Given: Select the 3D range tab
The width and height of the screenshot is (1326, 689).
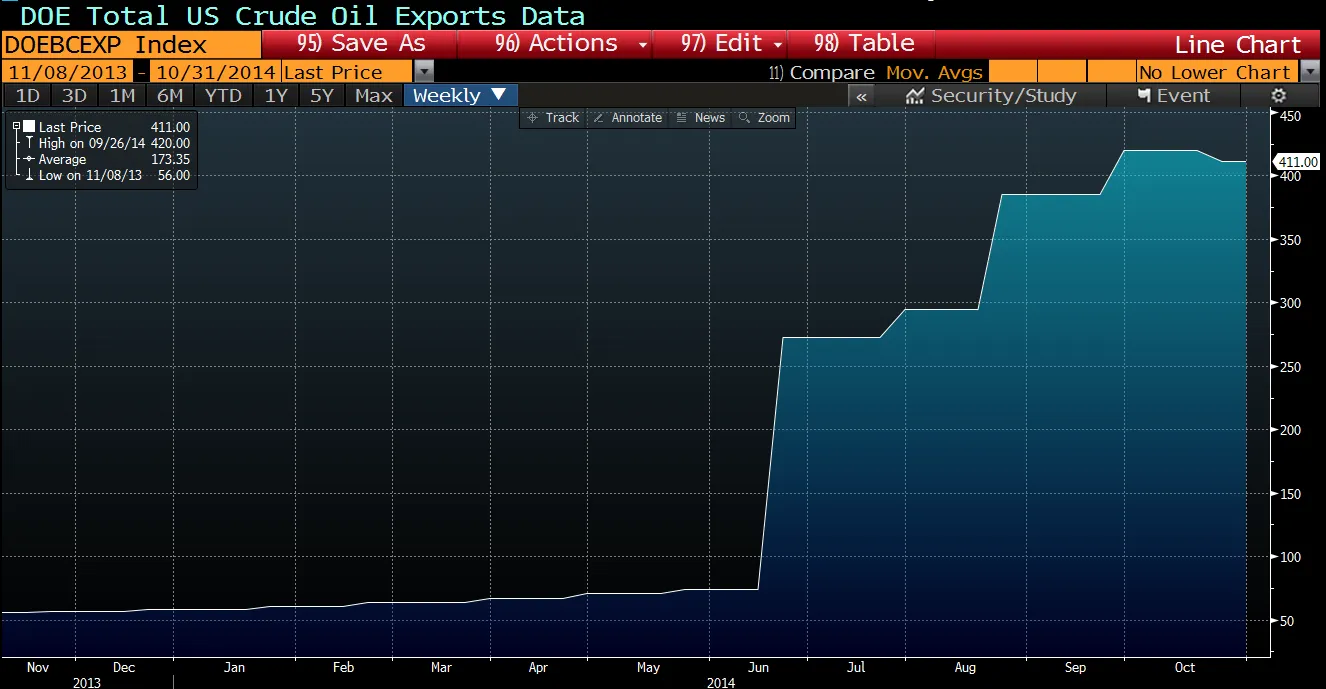Looking at the screenshot, I should pyautogui.click(x=74, y=96).
